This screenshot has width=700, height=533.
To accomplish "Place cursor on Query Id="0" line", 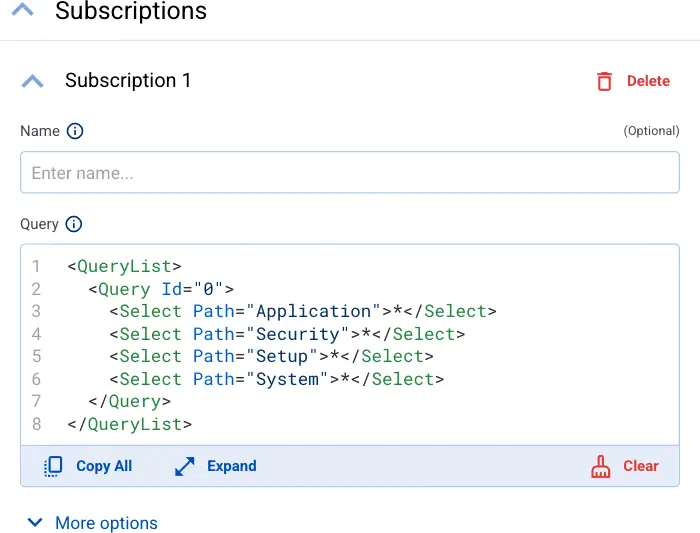I will tap(161, 289).
